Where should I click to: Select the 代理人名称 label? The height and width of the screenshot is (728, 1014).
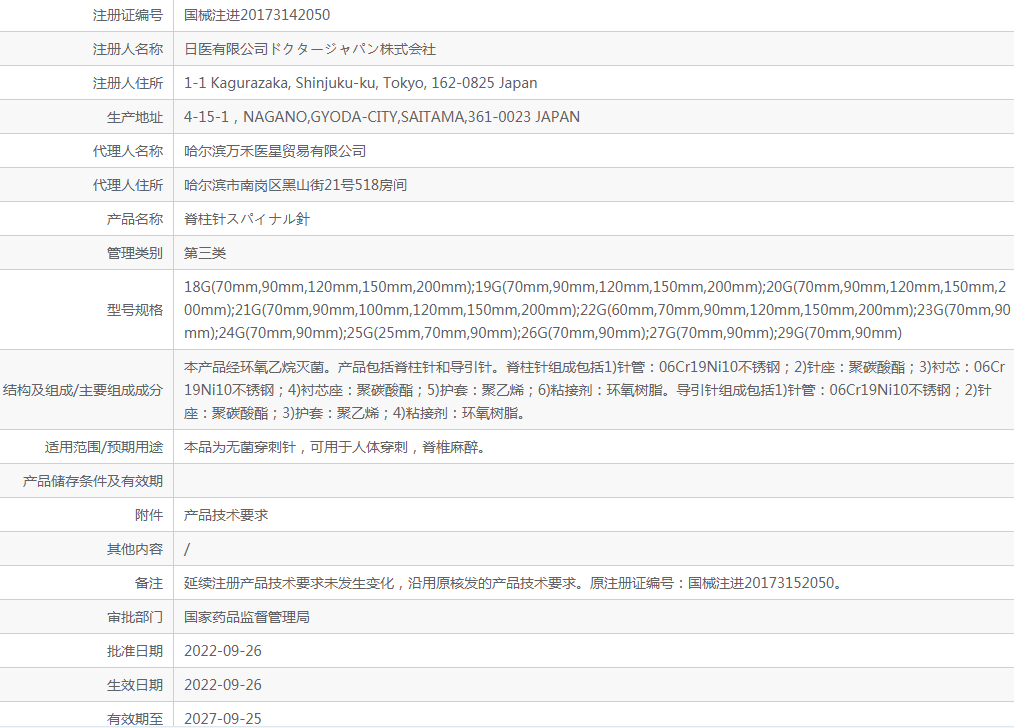coord(128,151)
